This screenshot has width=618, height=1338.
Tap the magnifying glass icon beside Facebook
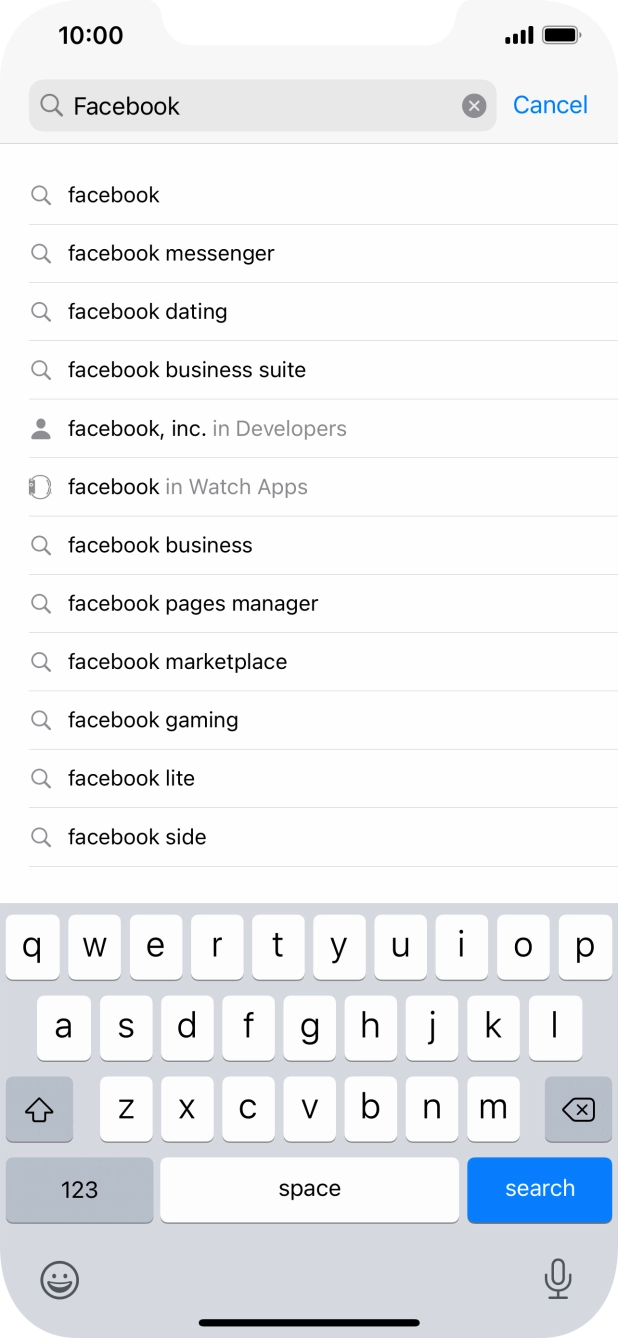[x=50, y=106]
